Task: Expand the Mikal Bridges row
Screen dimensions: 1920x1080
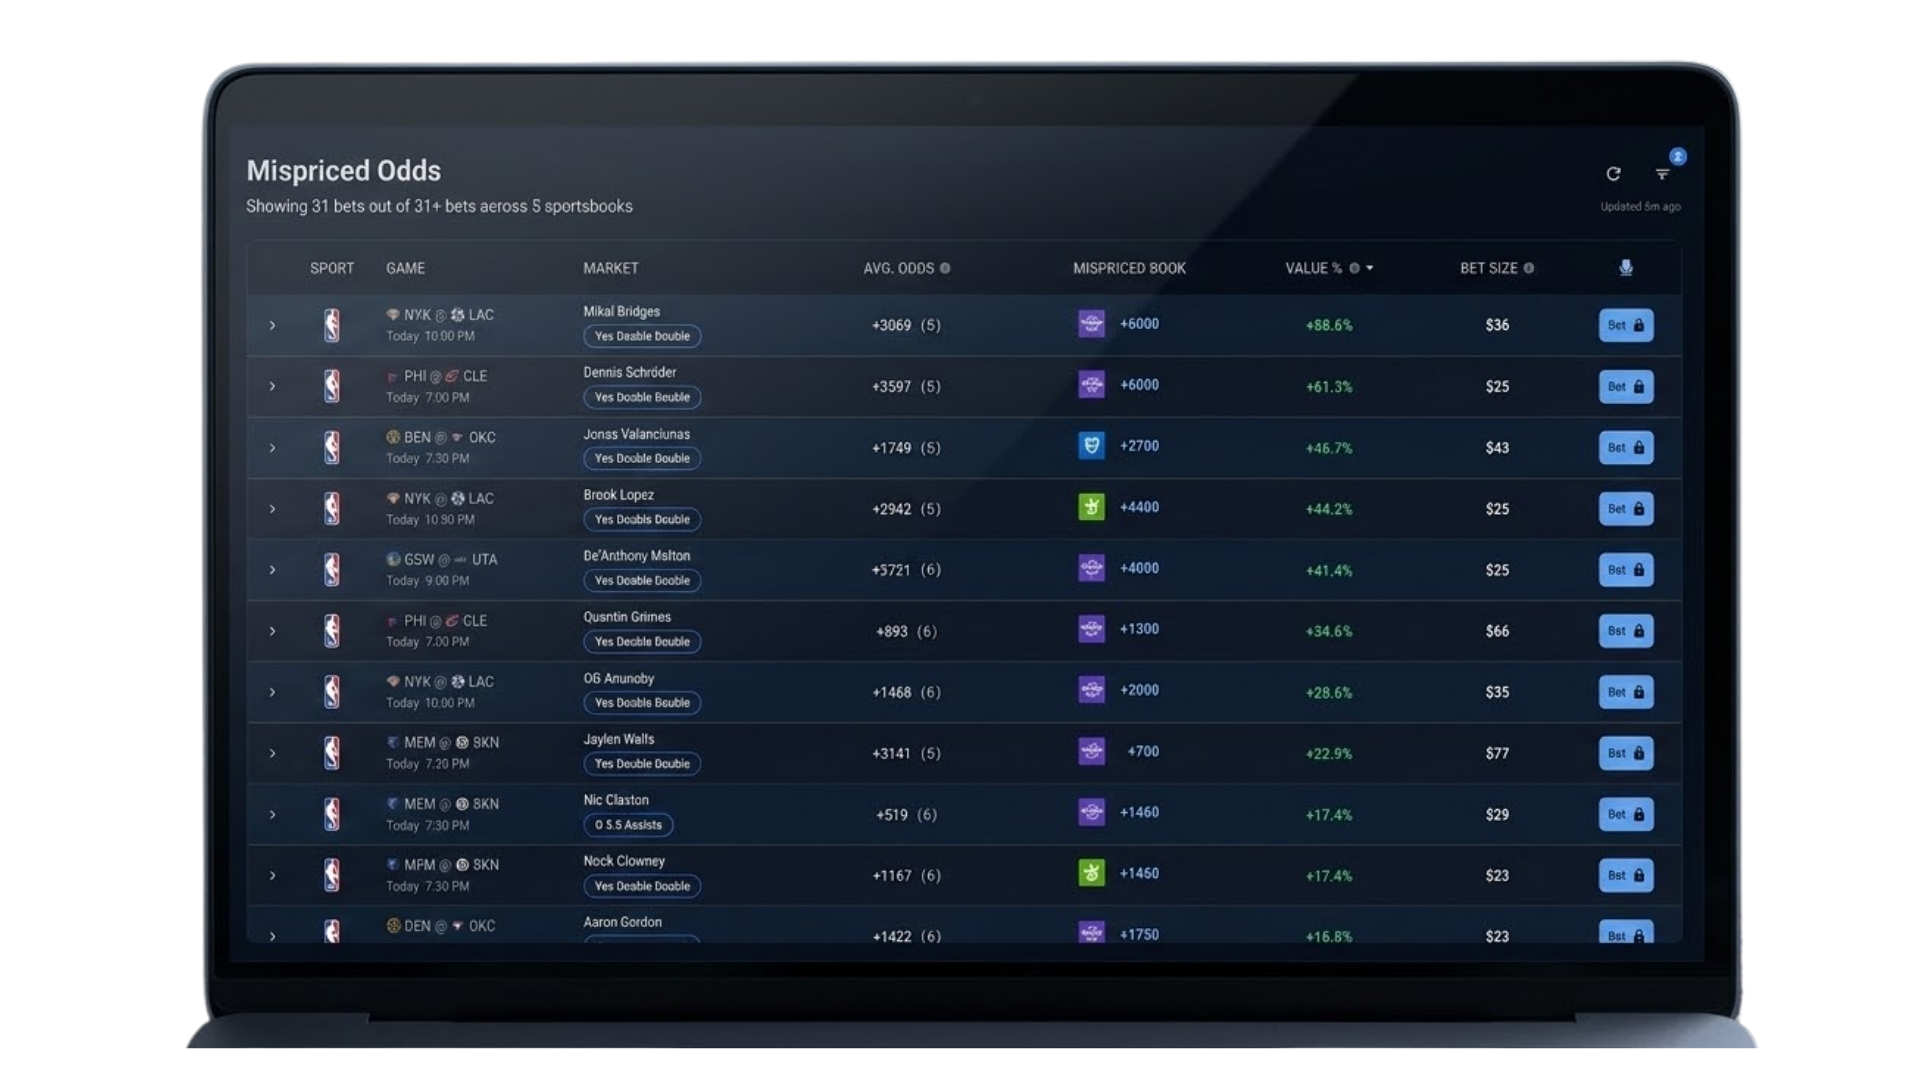Action: 272,326
